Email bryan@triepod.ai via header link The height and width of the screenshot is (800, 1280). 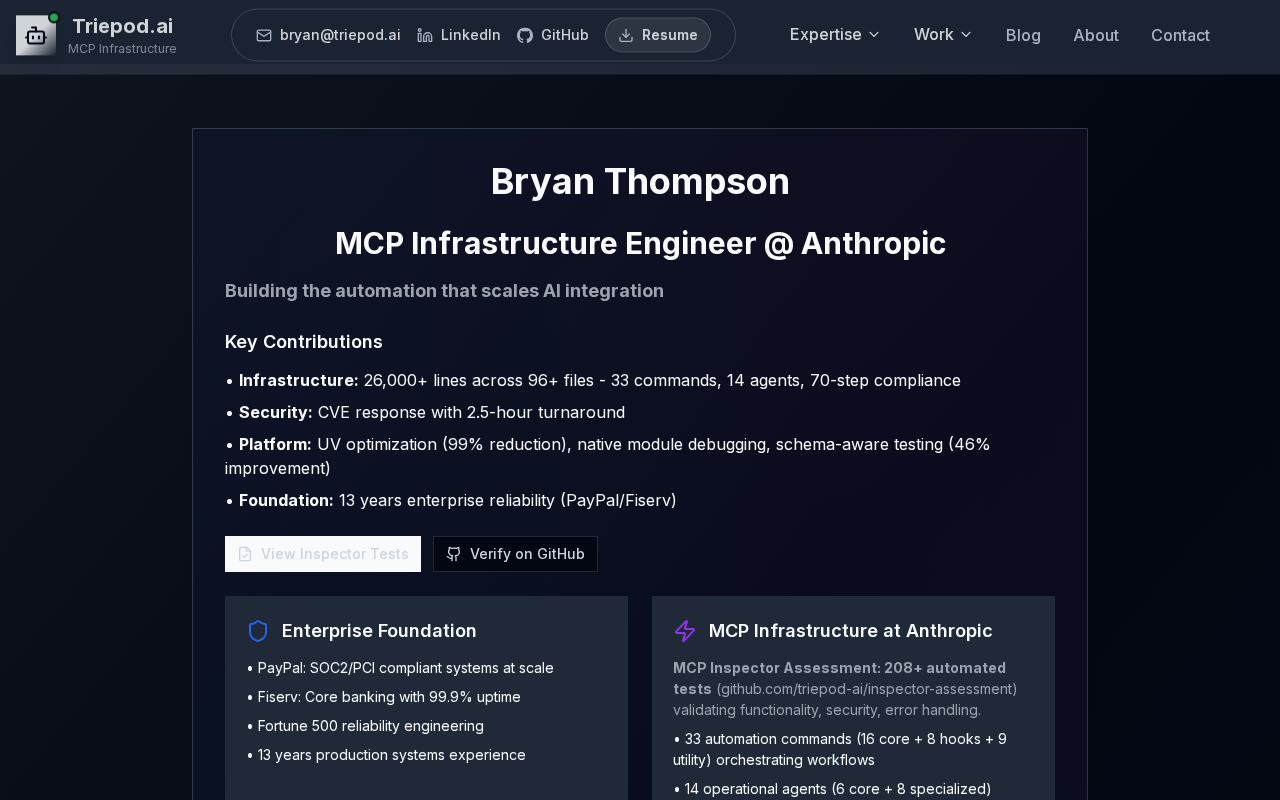tap(328, 35)
